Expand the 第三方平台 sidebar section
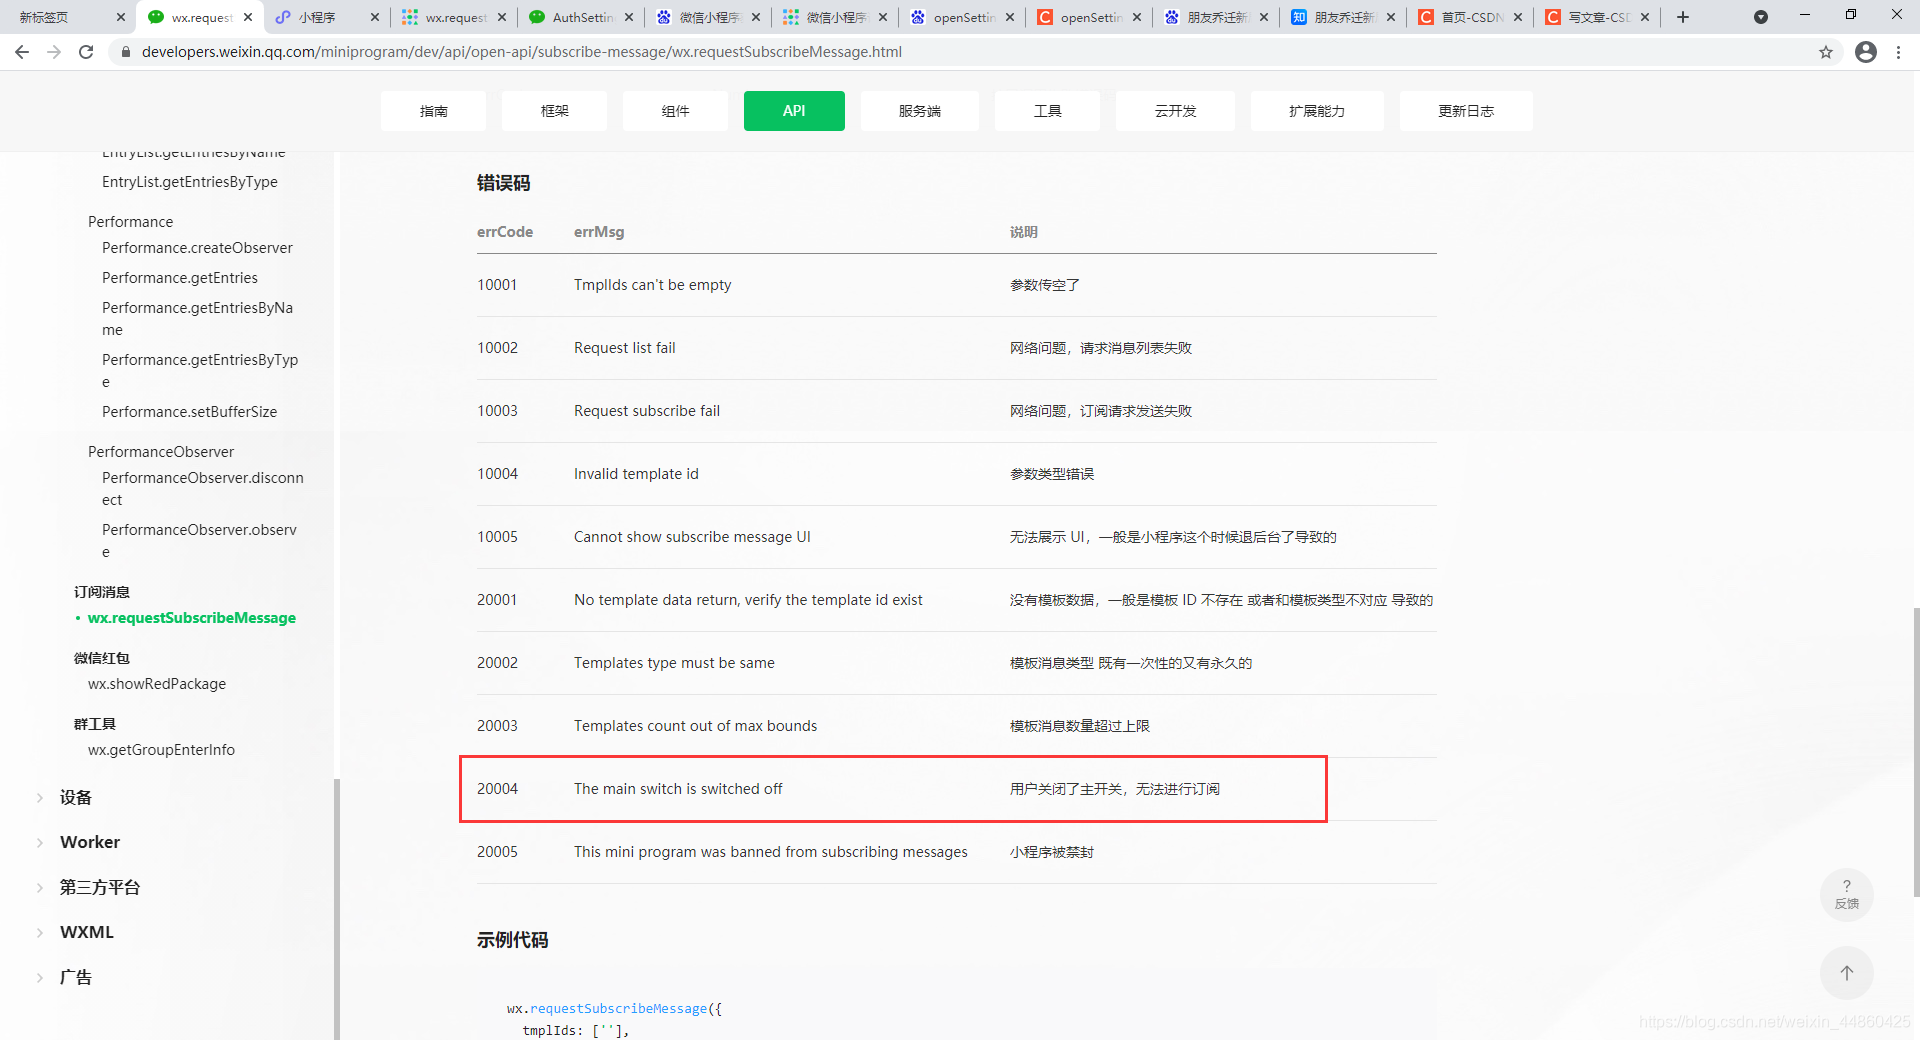 pyautogui.click(x=99, y=887)
